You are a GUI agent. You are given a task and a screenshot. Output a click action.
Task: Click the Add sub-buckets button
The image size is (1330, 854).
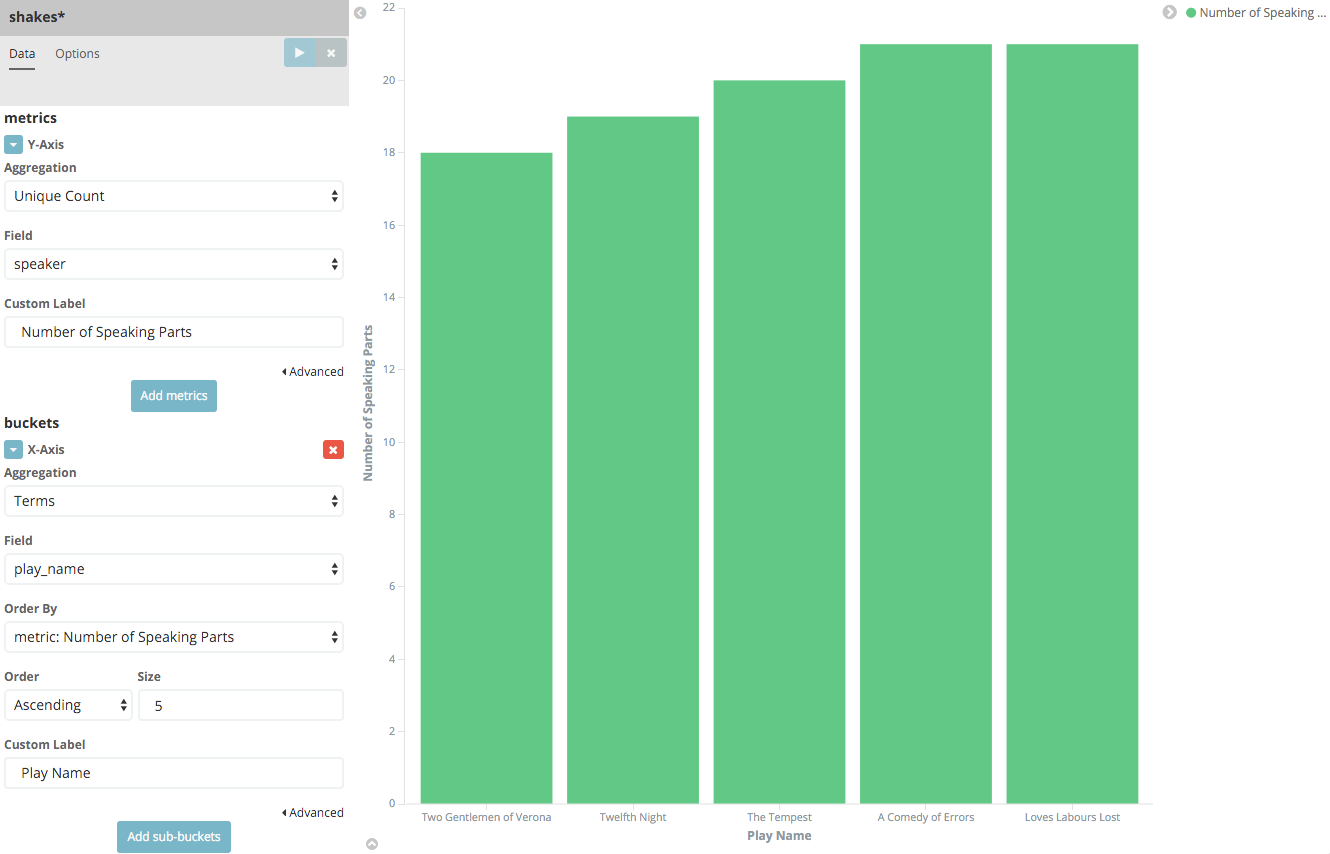(174, 837)
